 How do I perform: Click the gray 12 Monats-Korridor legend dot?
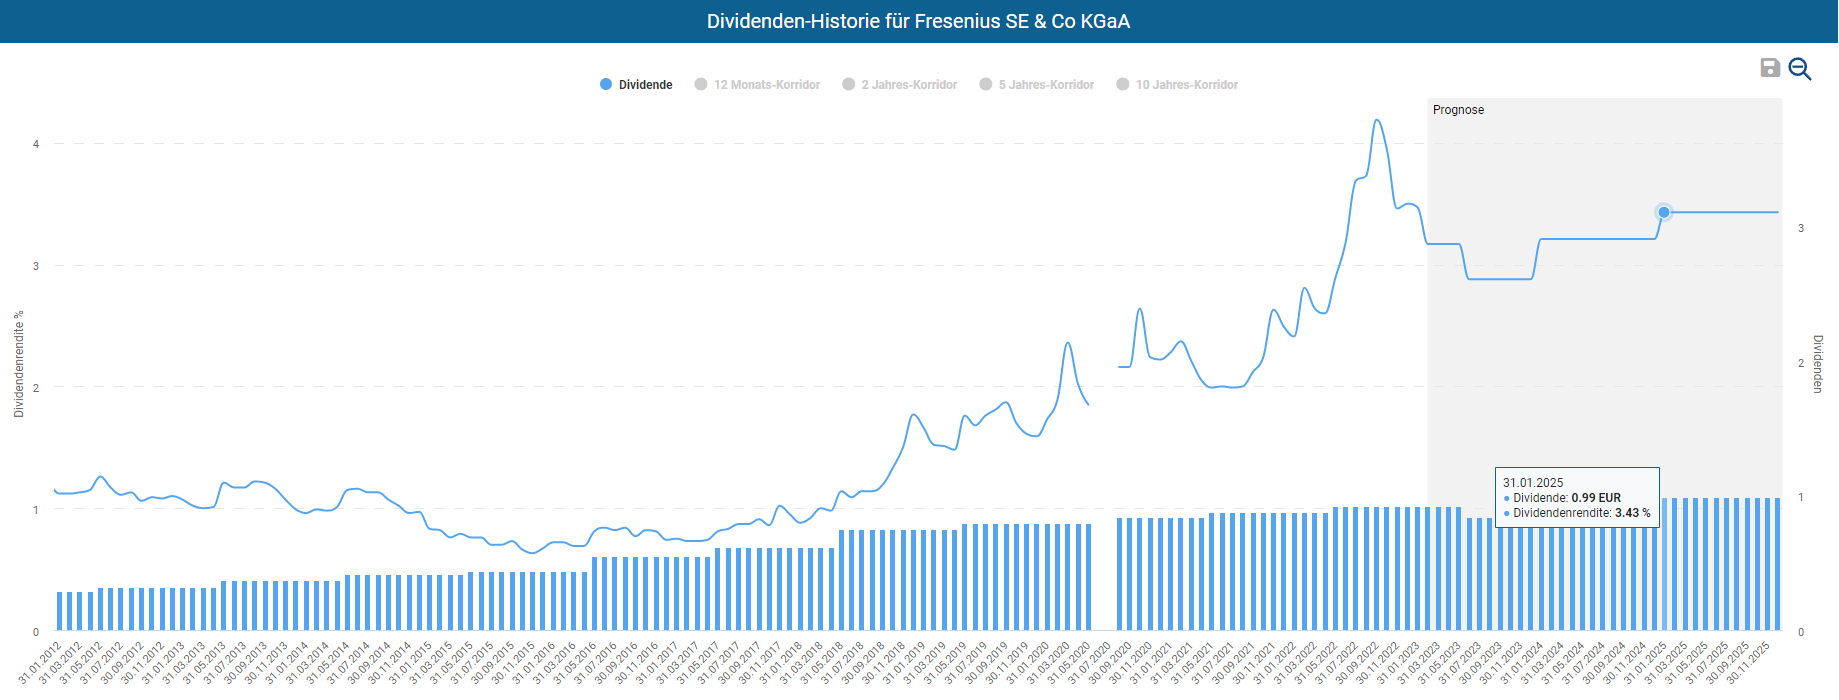pos(701,85)
